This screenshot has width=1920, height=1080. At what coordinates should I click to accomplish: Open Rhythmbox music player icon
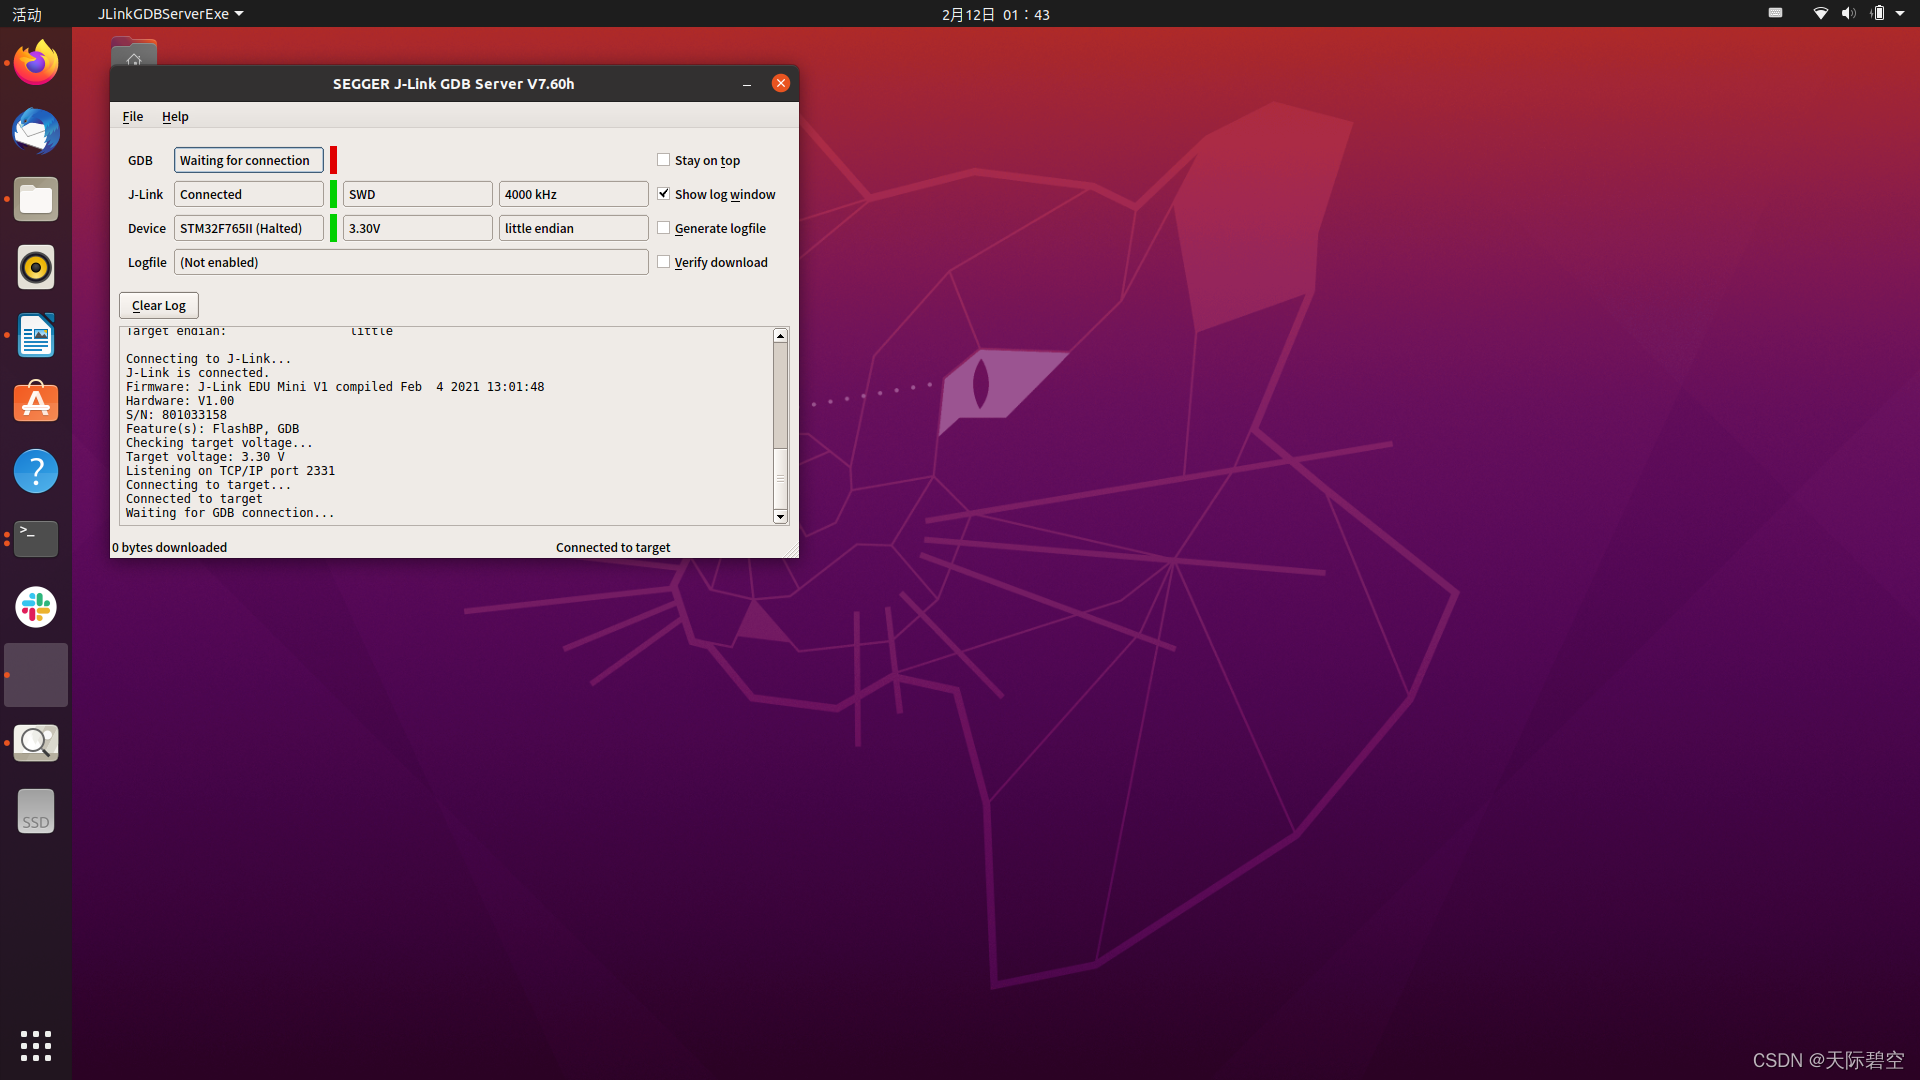(36, 267)
